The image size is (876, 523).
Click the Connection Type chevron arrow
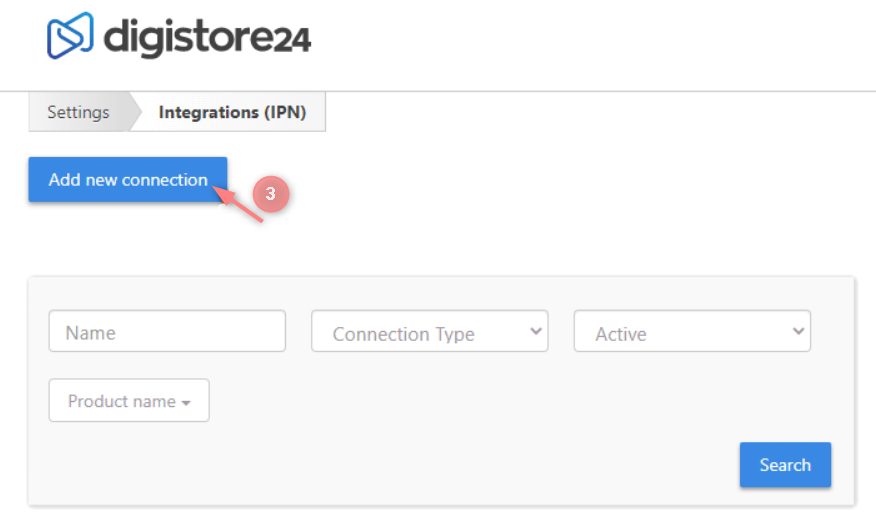coord(535,330)
